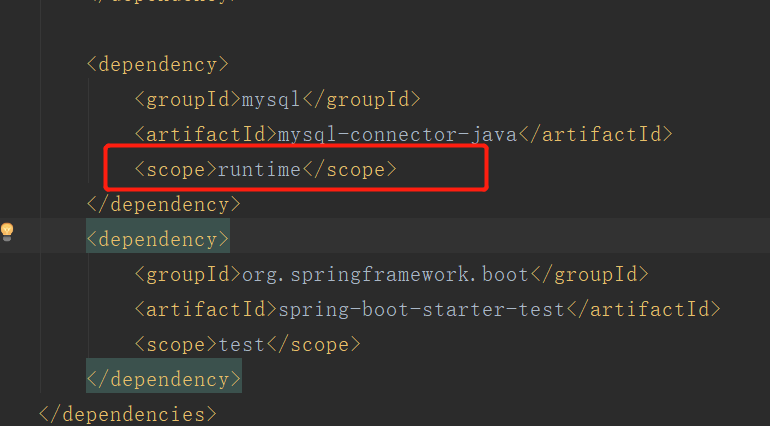Click the test scope line
The image size is (770, 426).
tap(248, 344)
